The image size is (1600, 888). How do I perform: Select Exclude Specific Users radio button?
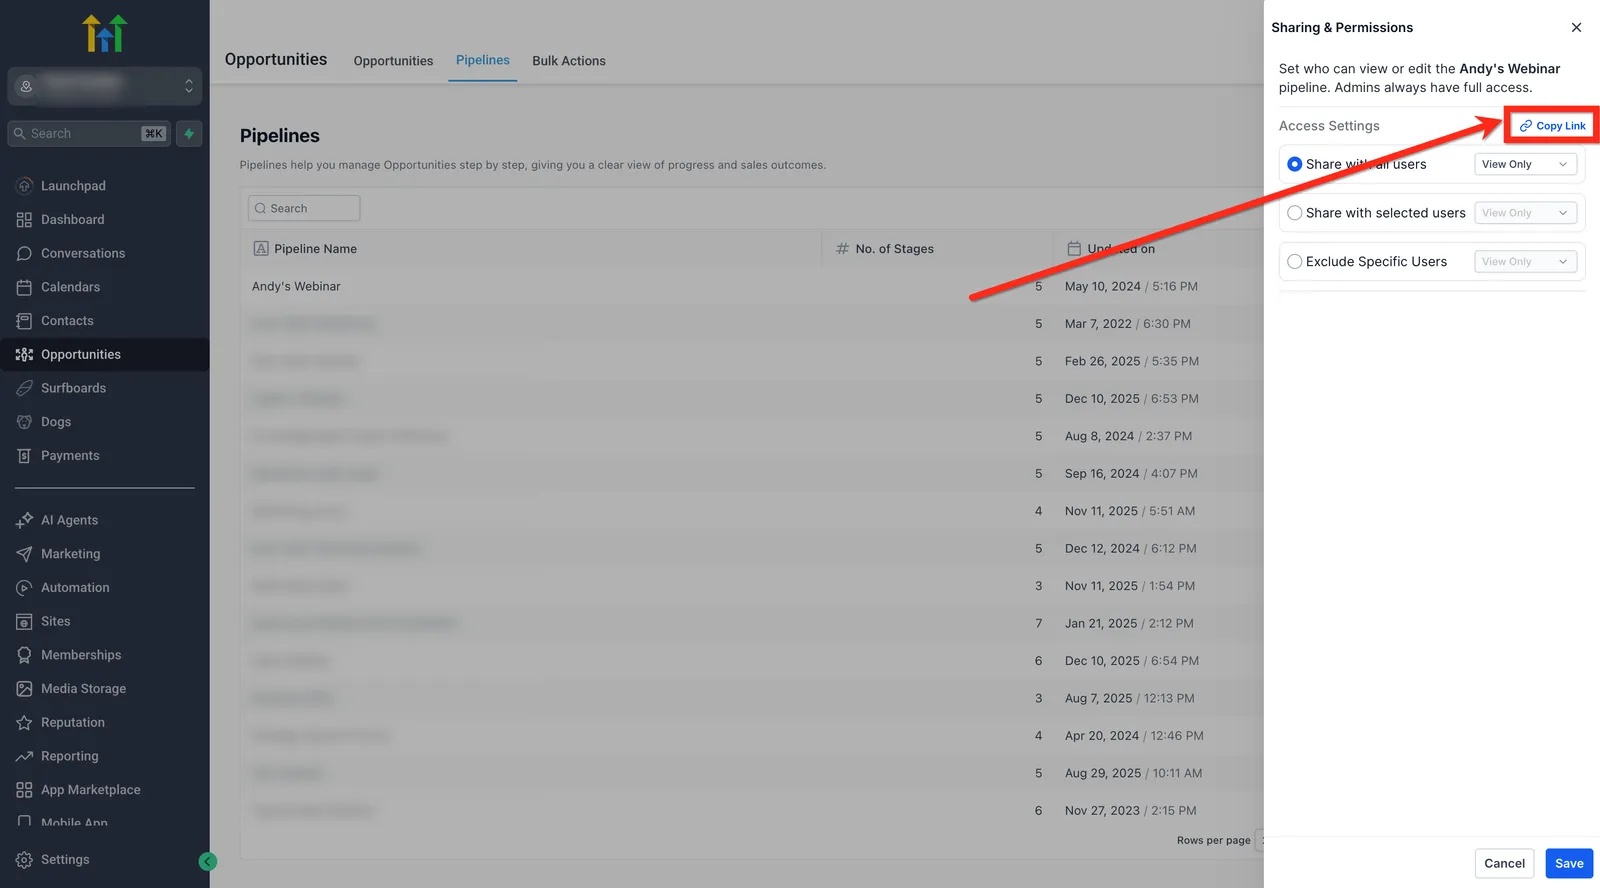pos(1295,262)
